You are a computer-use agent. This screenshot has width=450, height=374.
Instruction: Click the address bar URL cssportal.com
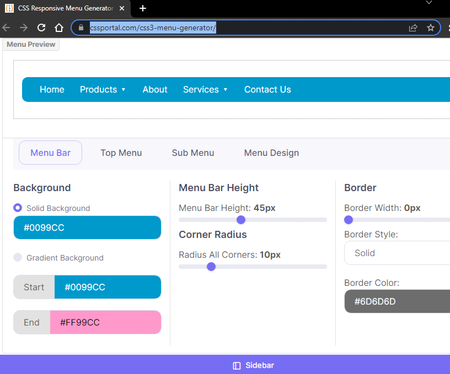153,28
